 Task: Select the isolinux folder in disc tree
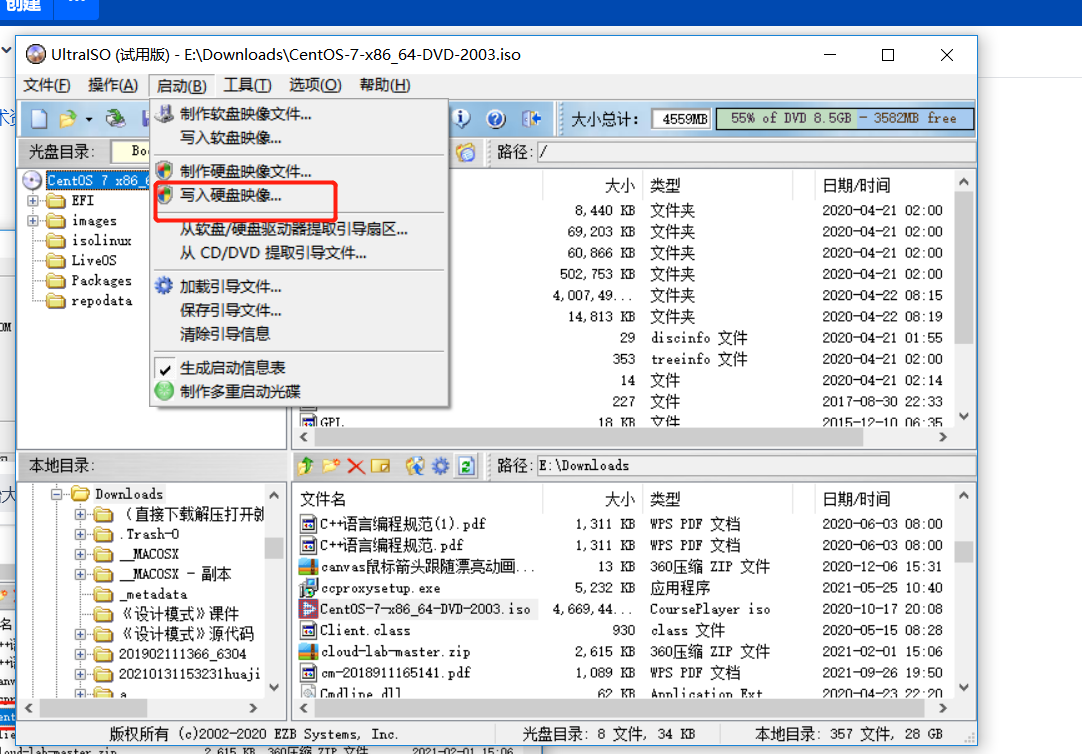tap(101, 241)
